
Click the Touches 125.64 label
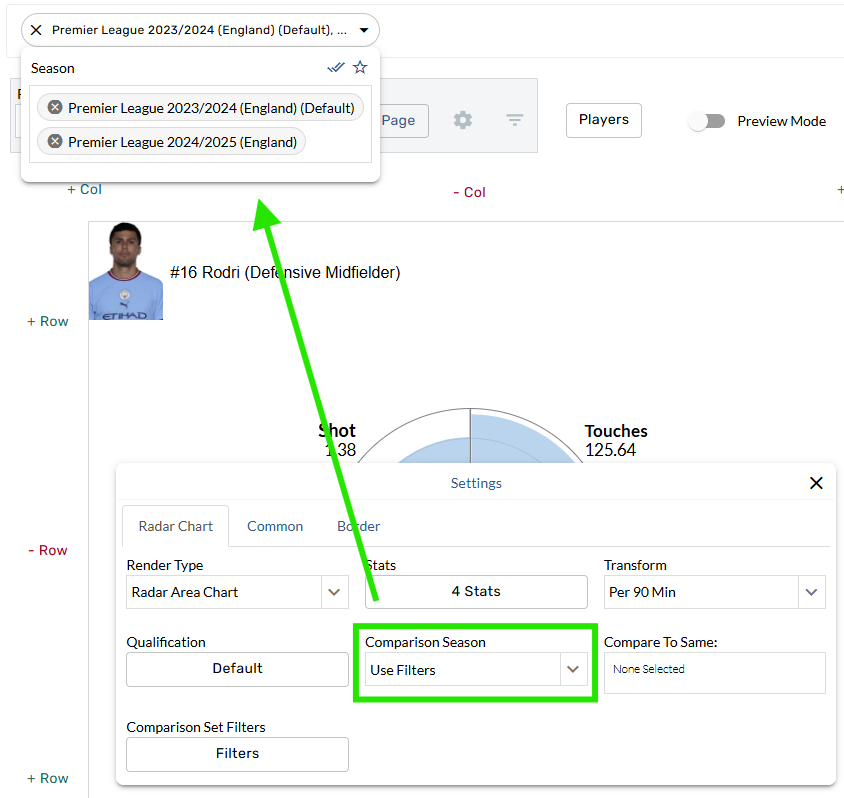coord(616,441)
